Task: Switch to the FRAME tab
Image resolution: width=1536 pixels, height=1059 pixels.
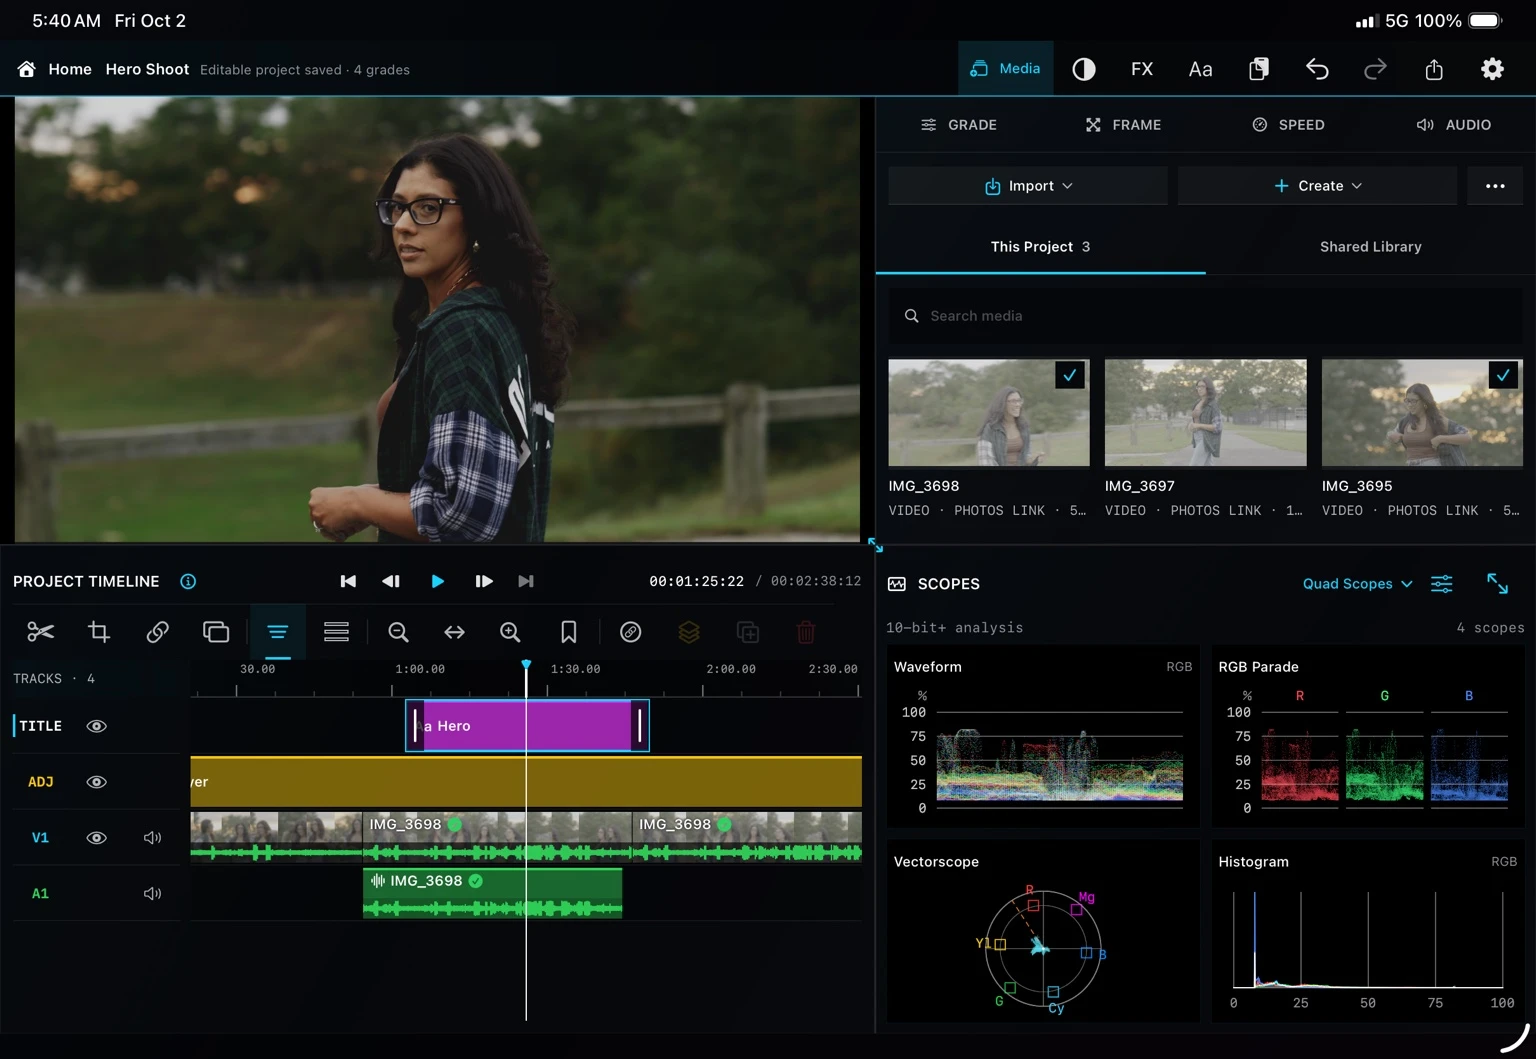Action: [1123, 125]
